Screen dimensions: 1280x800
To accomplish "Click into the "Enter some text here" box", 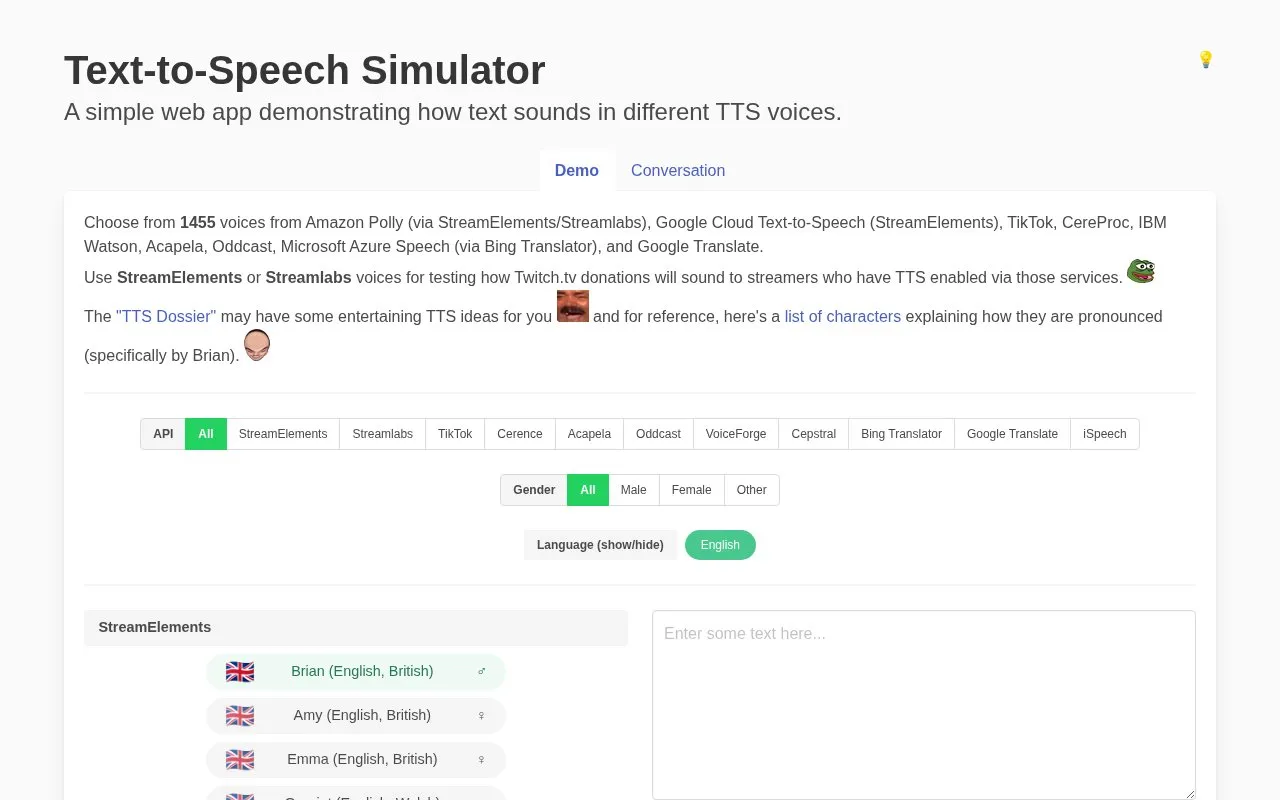I will pyautogui.click(x=924, y=705).
